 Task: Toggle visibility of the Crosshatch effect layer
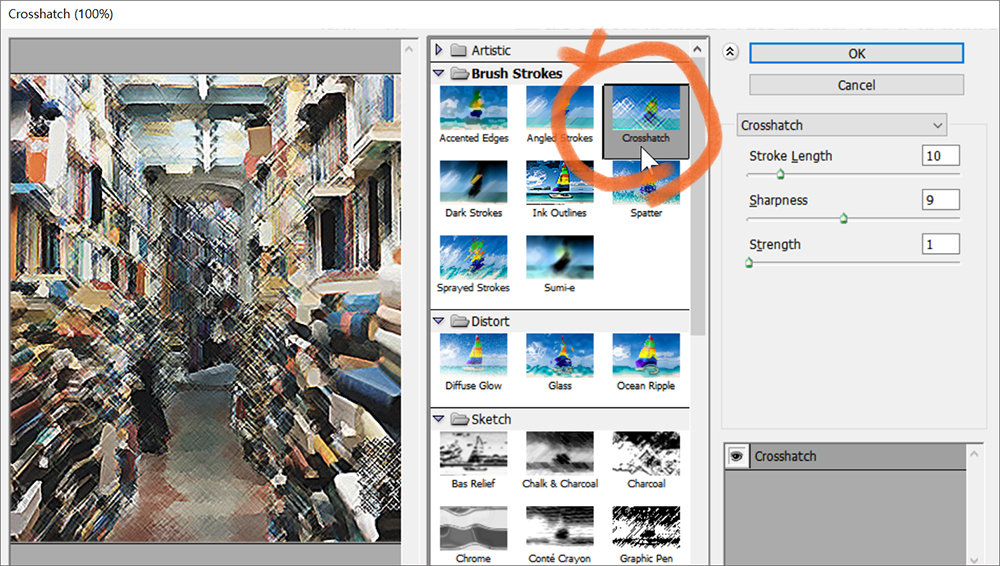(x=737, y=456)
